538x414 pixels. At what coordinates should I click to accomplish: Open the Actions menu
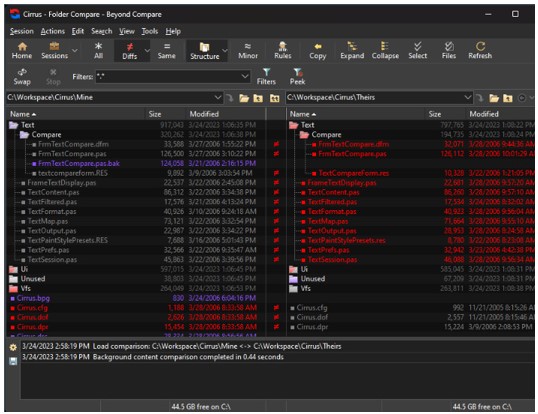[52, 31]
